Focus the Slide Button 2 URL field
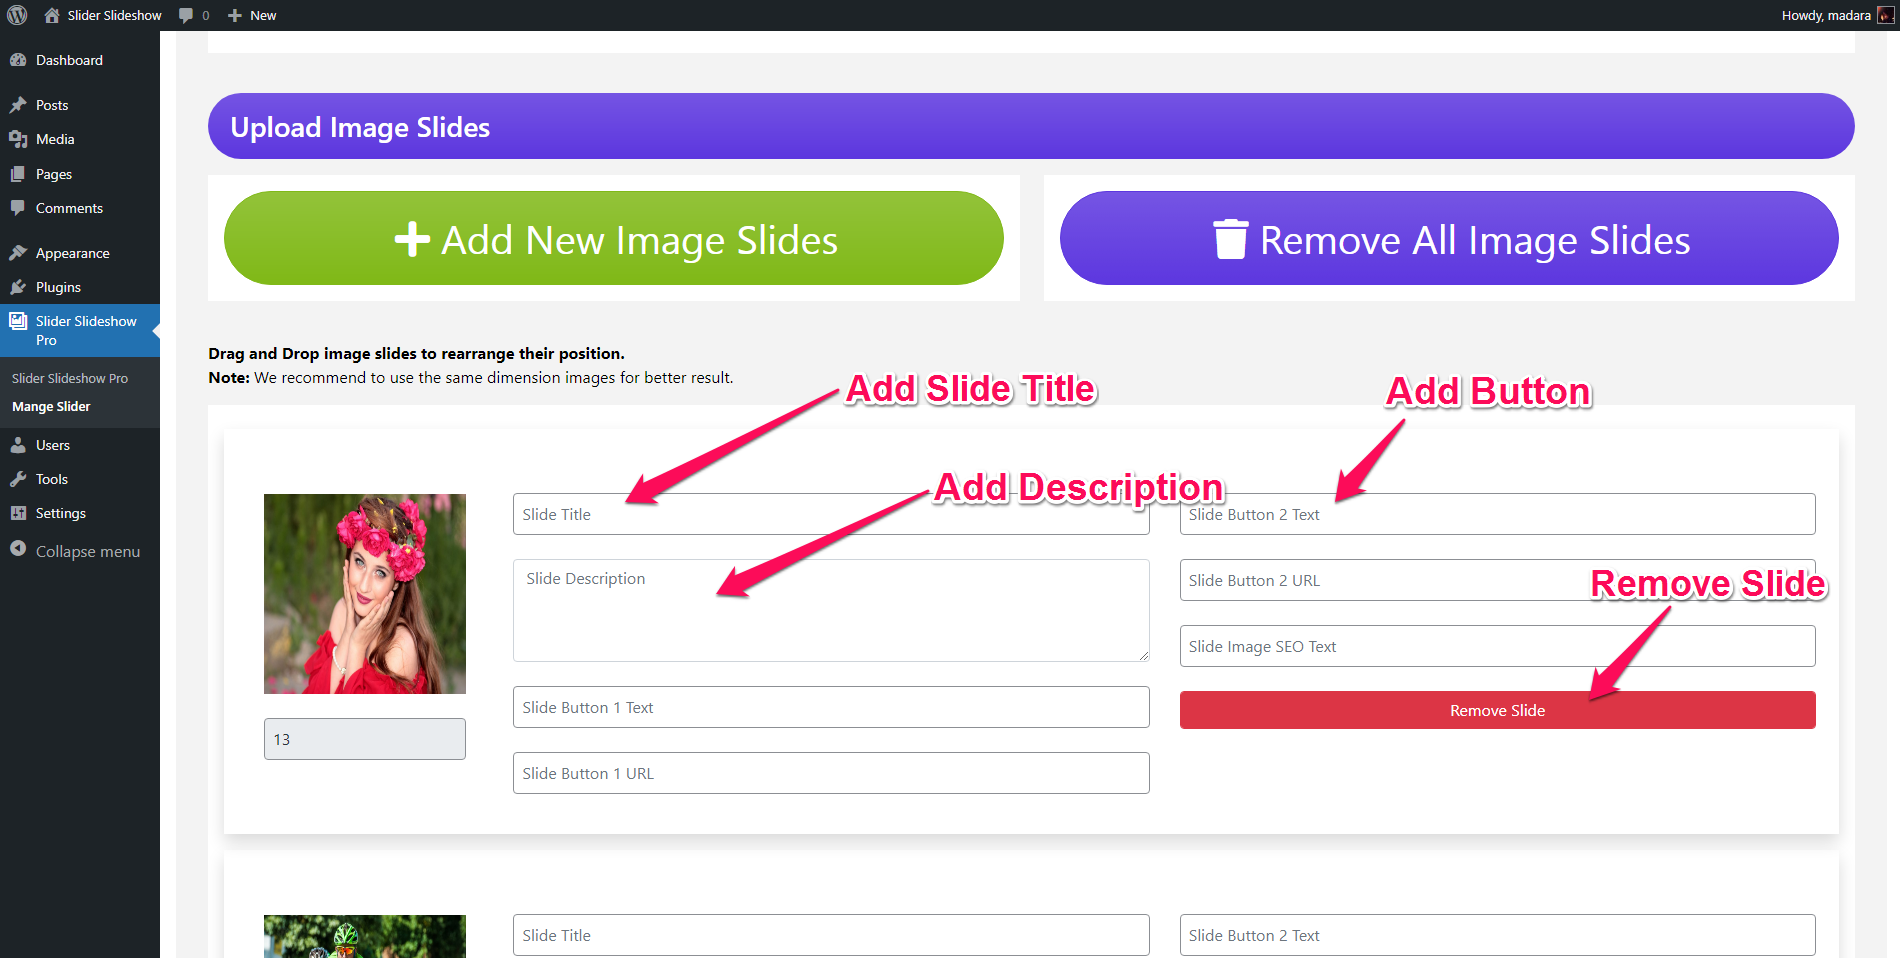1900x958 pixels. 1497,580
